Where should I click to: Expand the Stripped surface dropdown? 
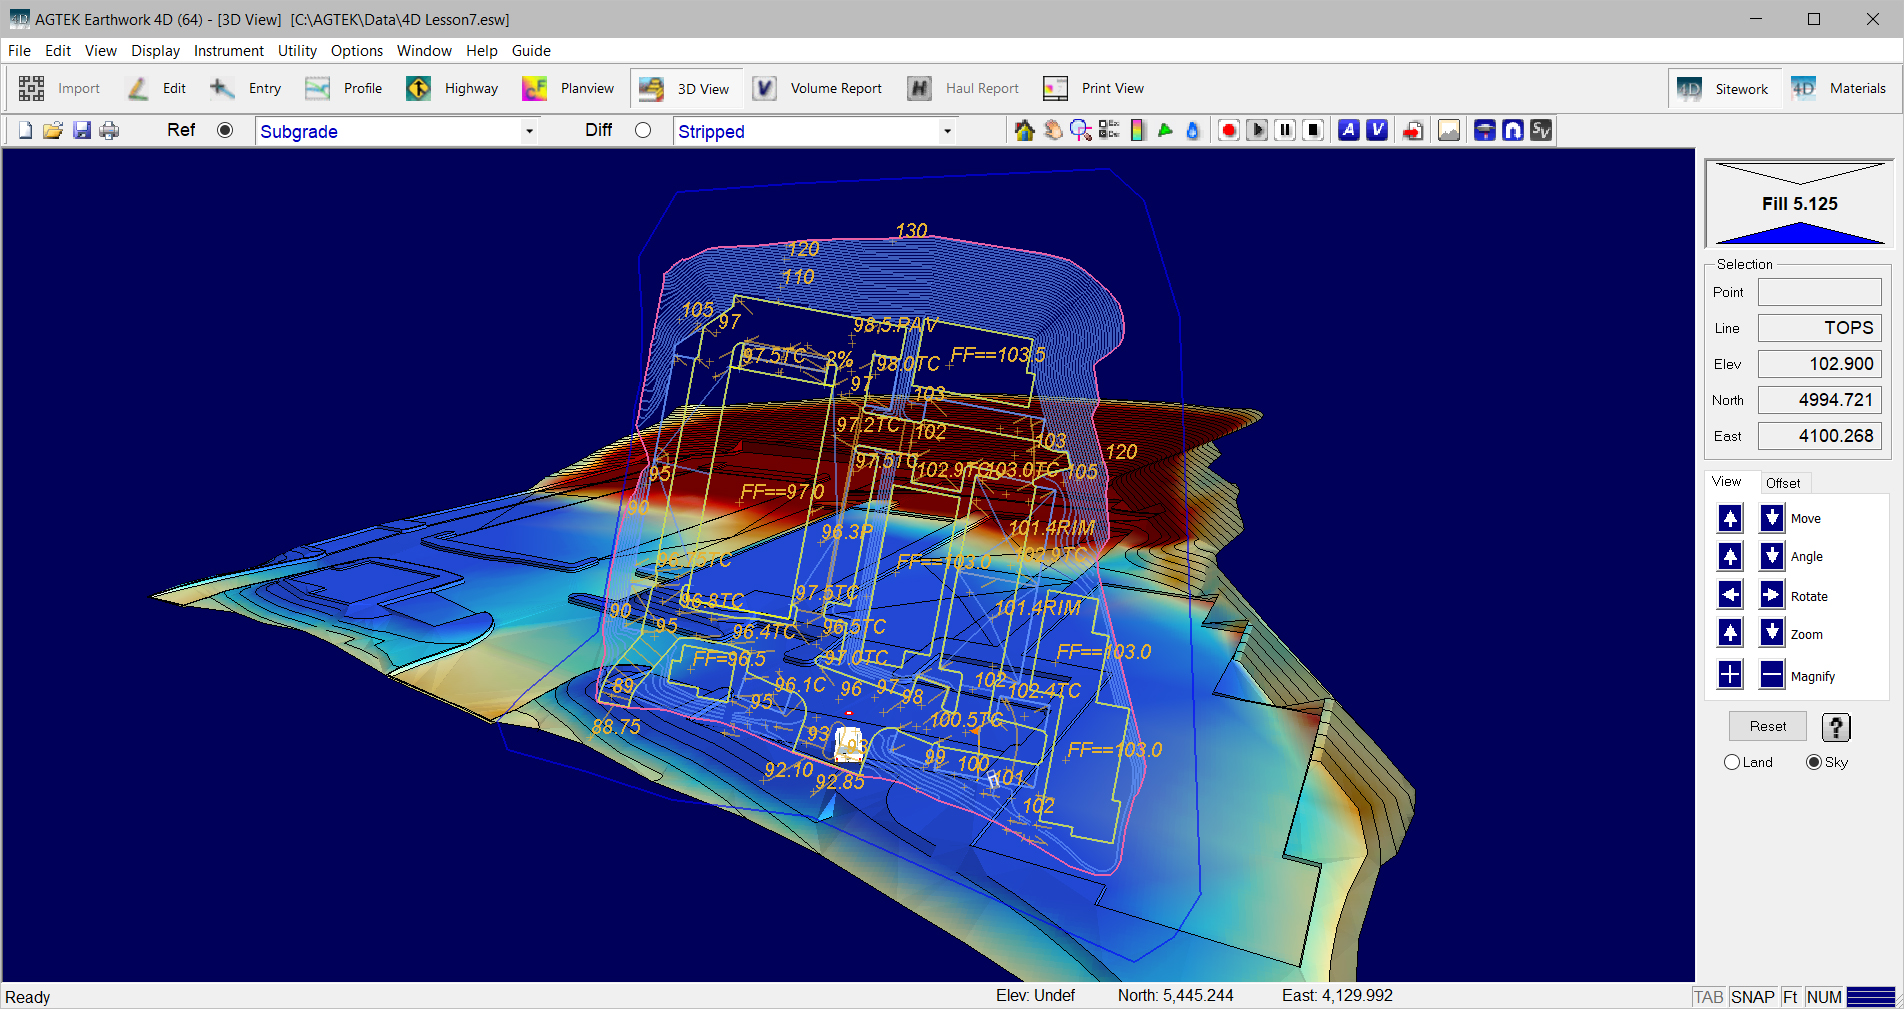[x=946, y=131]
